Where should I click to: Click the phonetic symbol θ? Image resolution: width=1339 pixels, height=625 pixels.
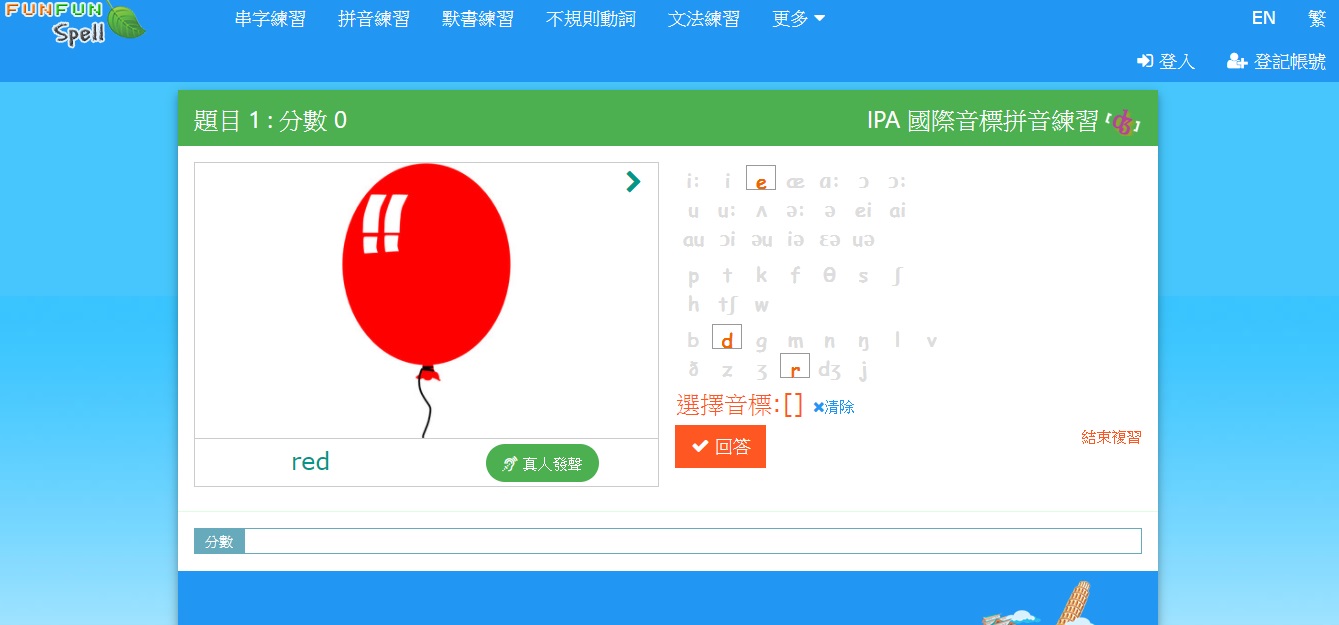pos(829,275)
